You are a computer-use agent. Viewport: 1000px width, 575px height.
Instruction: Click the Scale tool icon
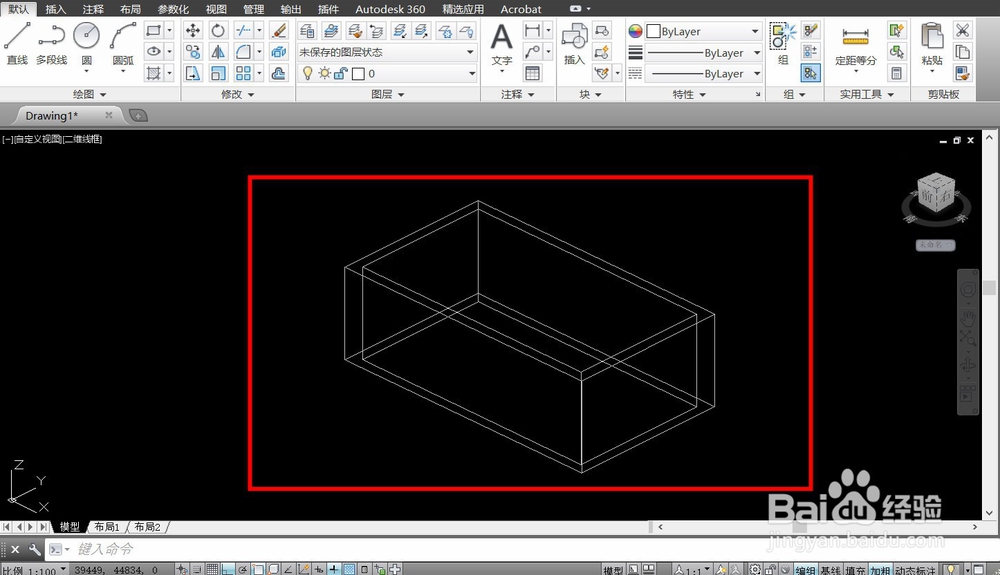[218, 73]
